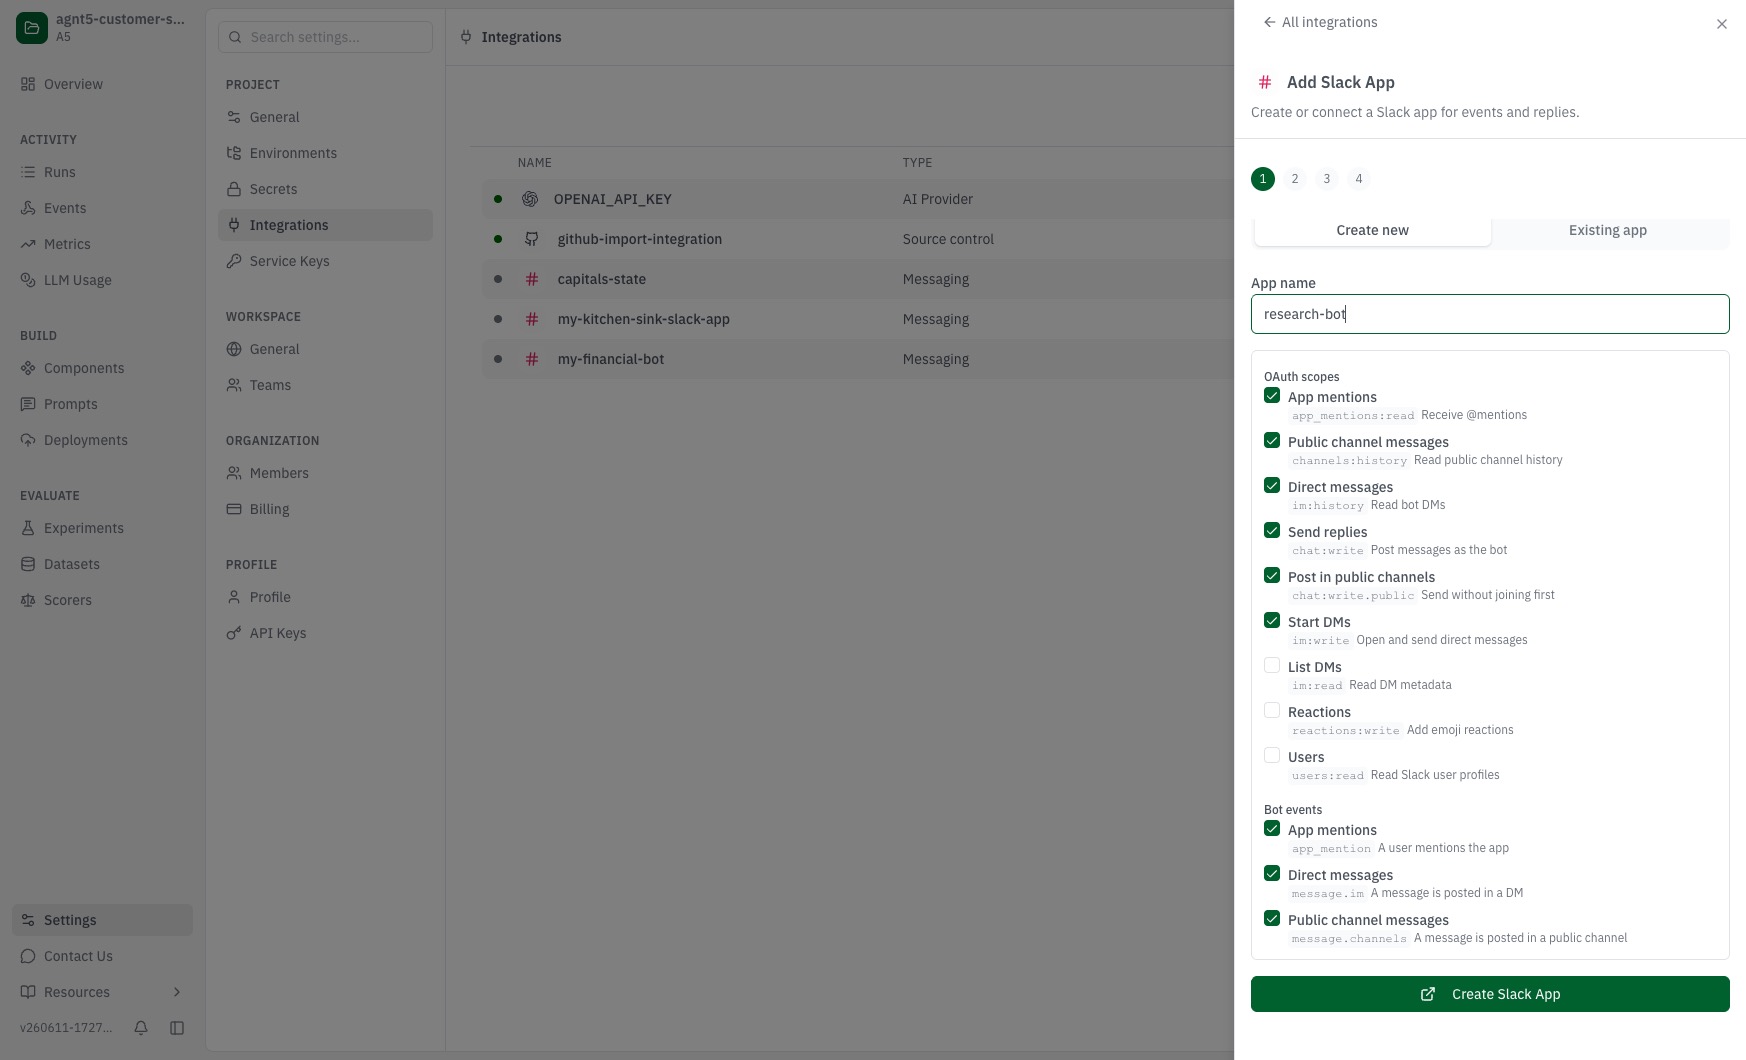Click the Service Keys key icon
The image size is (1746, 1060).
234,261
